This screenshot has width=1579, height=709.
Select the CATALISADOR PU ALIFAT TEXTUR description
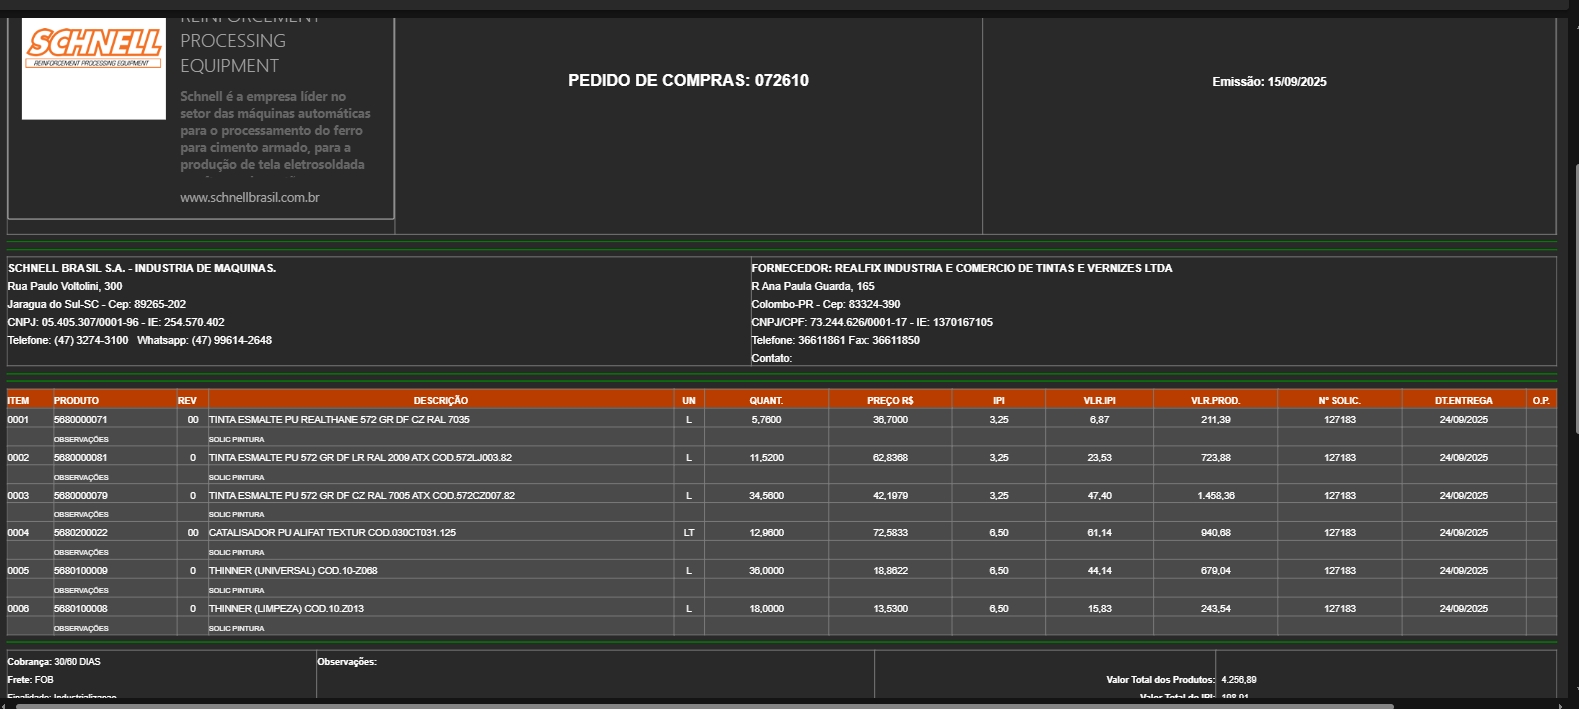[332, 533]
